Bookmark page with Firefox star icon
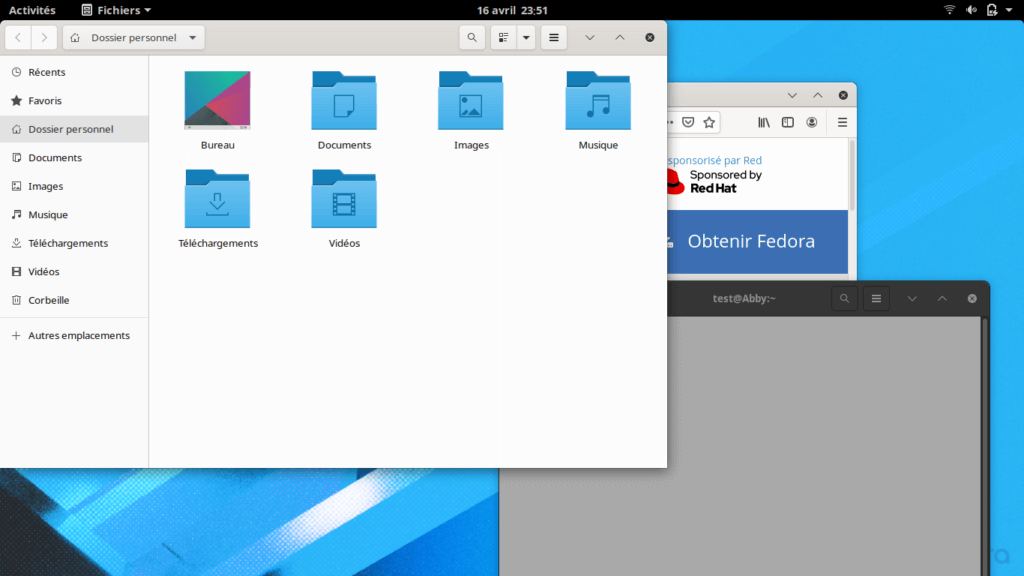 coord(709,122)
